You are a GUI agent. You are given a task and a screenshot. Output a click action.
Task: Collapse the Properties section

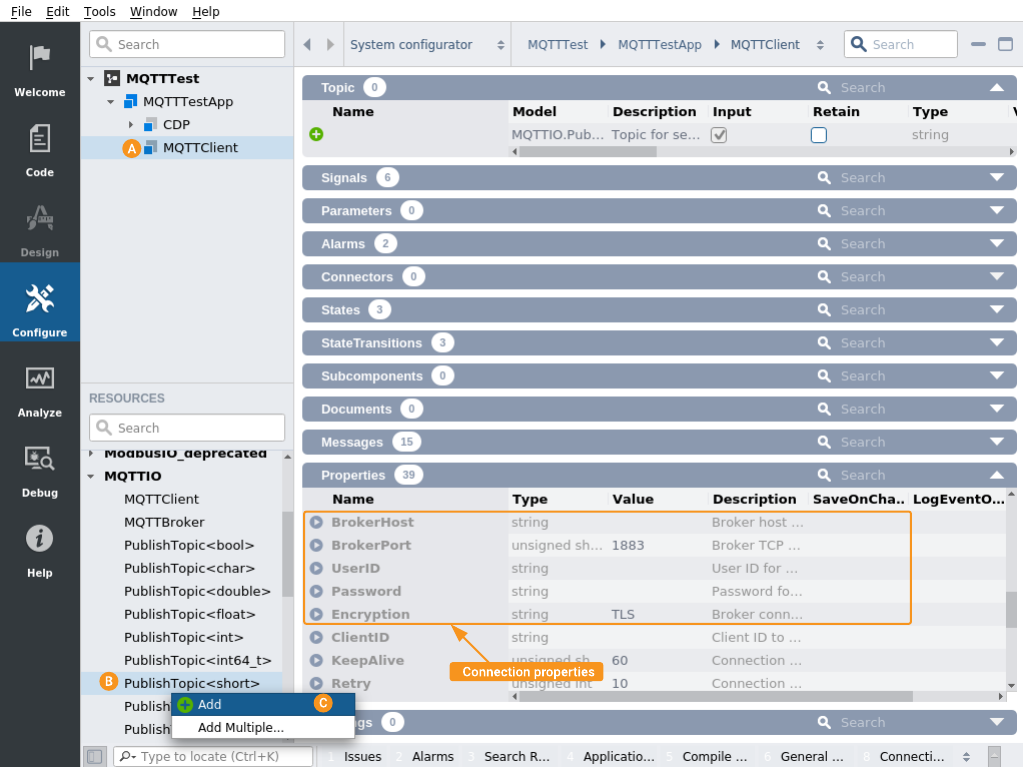[x=995, y=475]
